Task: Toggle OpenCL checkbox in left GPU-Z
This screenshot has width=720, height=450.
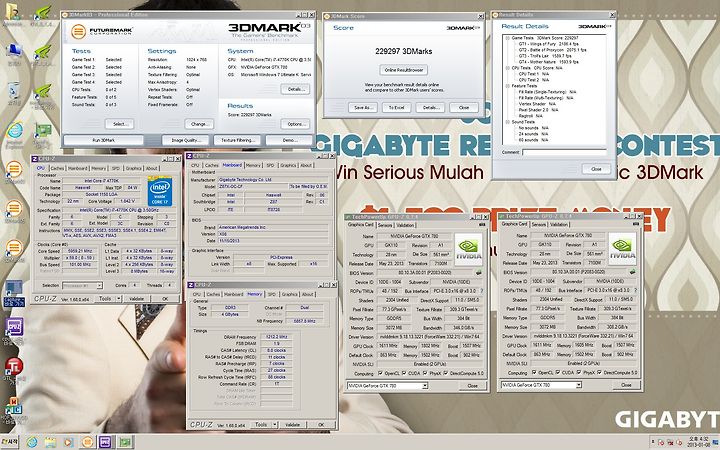Action: (x=380, y=373)
